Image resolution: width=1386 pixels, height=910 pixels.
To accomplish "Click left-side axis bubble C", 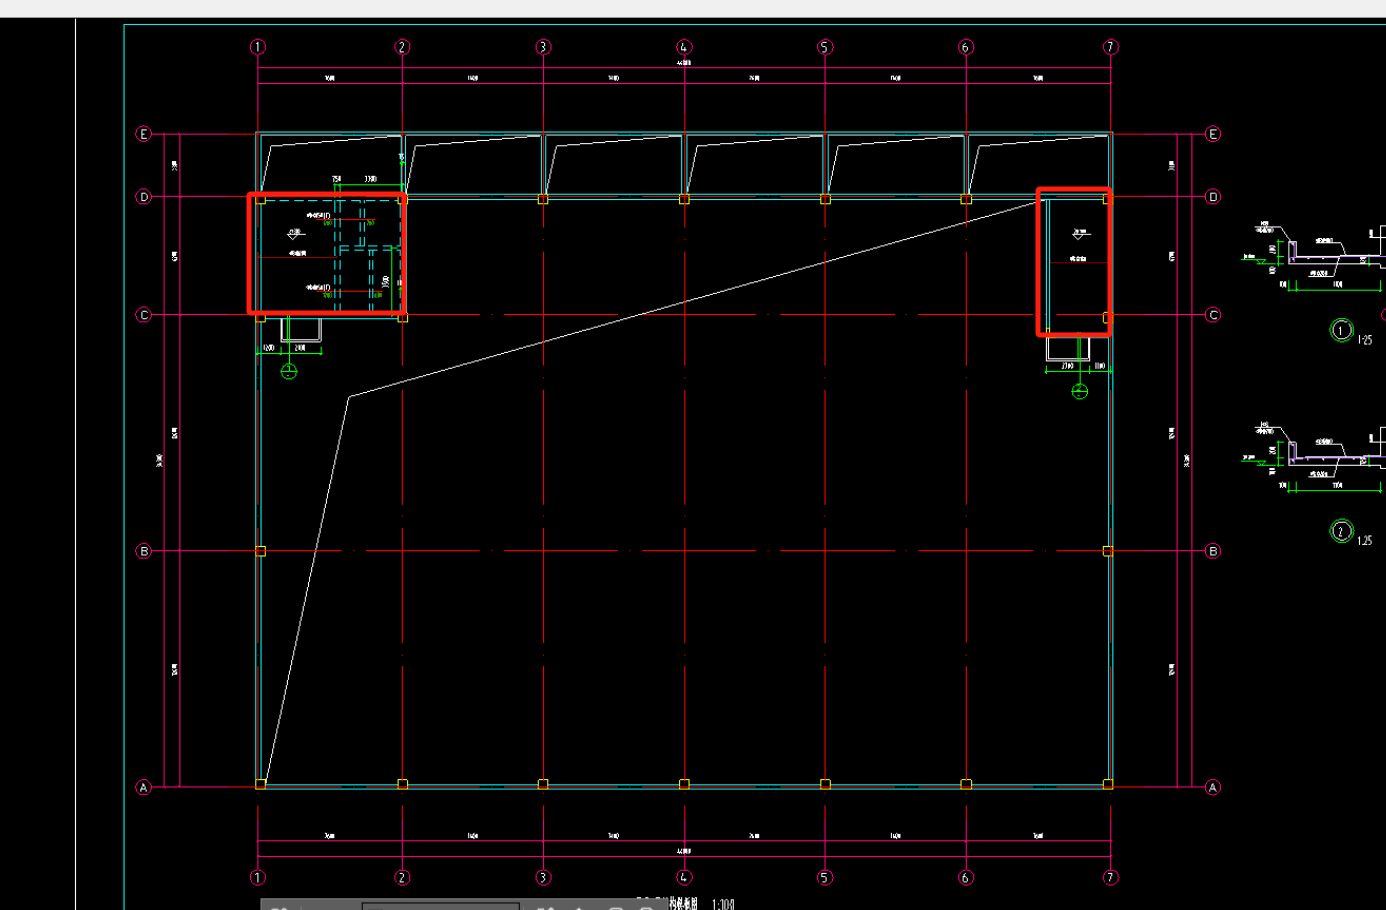I will [x=143, y=315].
